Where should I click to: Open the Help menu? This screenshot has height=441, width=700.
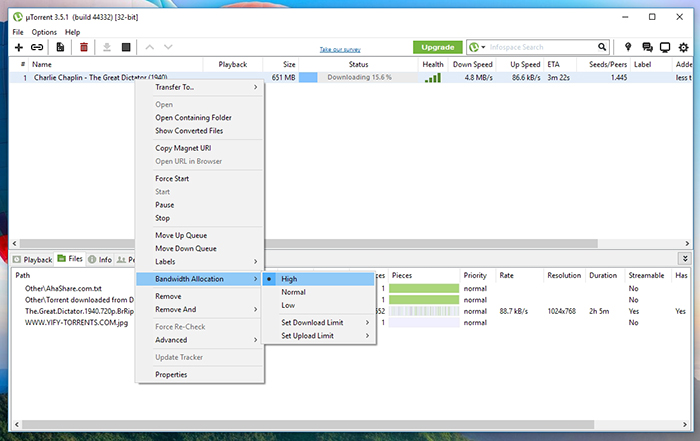click(x=72, y=32)
